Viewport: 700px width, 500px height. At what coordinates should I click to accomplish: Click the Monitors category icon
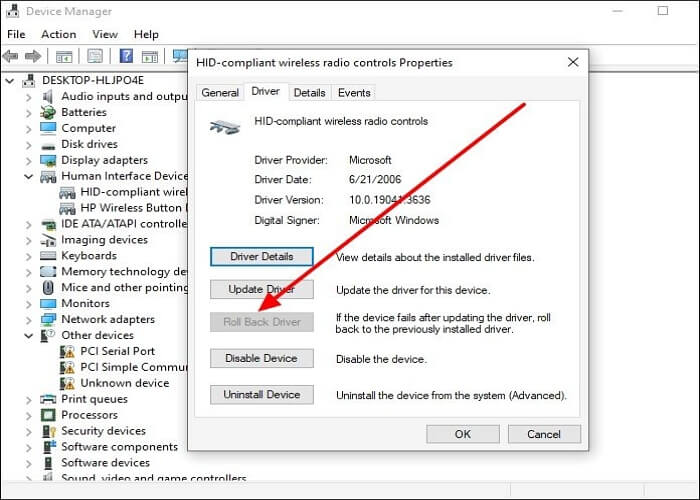[x=48, y=304]
